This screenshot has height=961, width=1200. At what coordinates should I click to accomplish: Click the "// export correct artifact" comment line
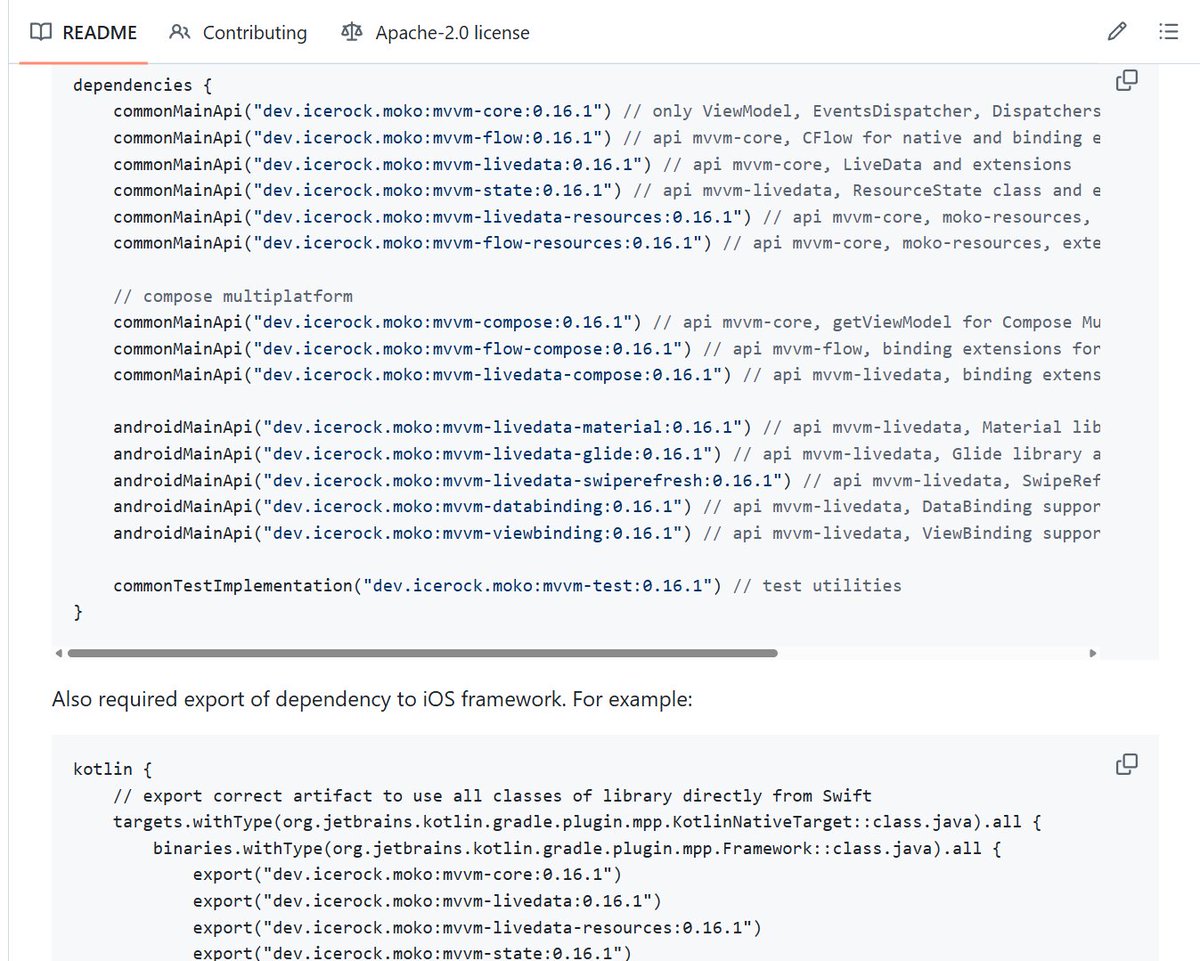point(493,796)
